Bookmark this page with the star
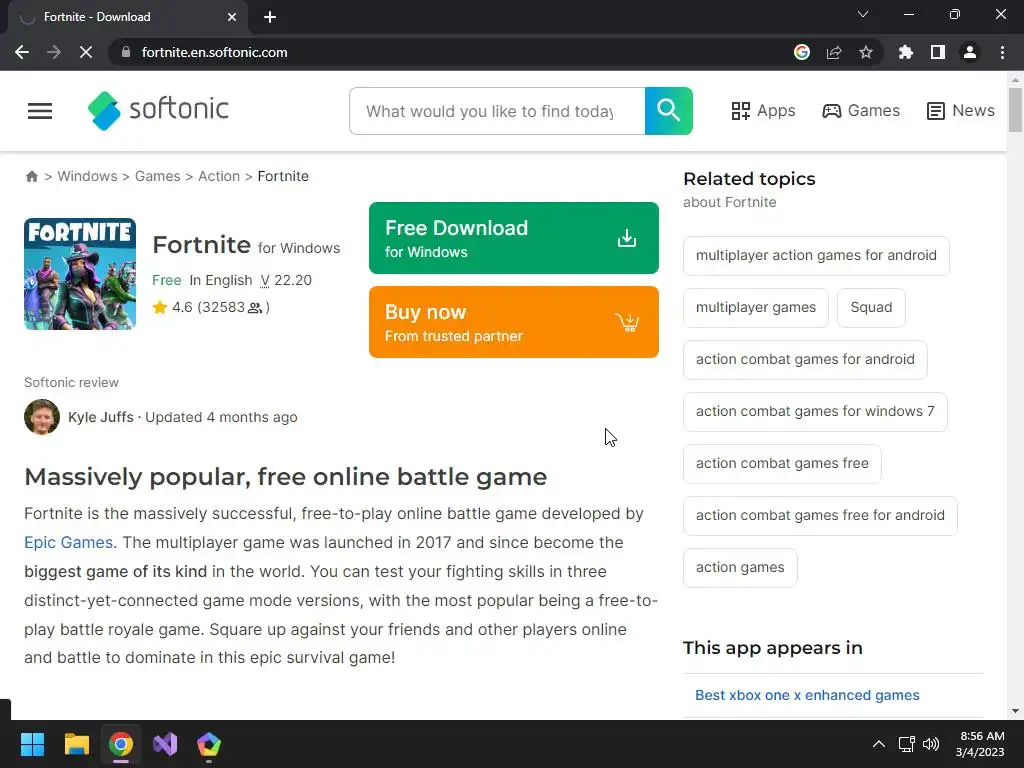Image resolution: width=1024 pixels, height=768 pixels. [x=865, y=52]
